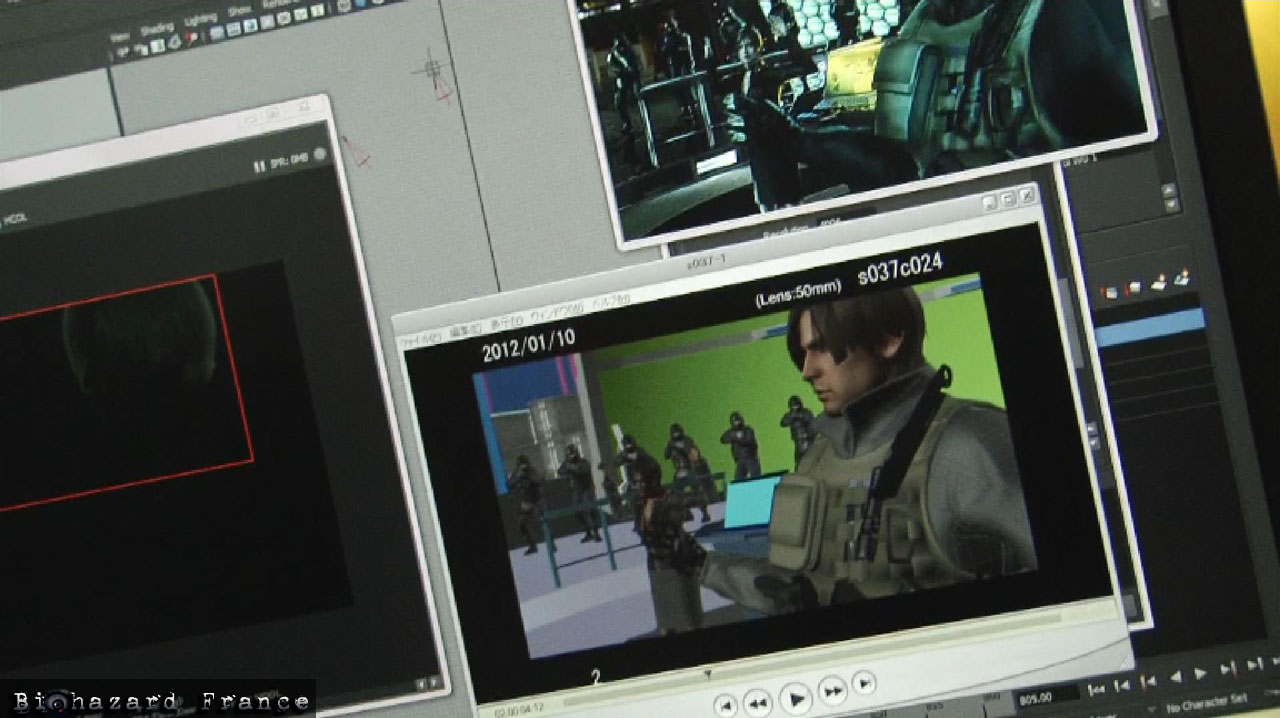
Task: Go to the start of the Maya playback range
Action: click(1097, 688)
